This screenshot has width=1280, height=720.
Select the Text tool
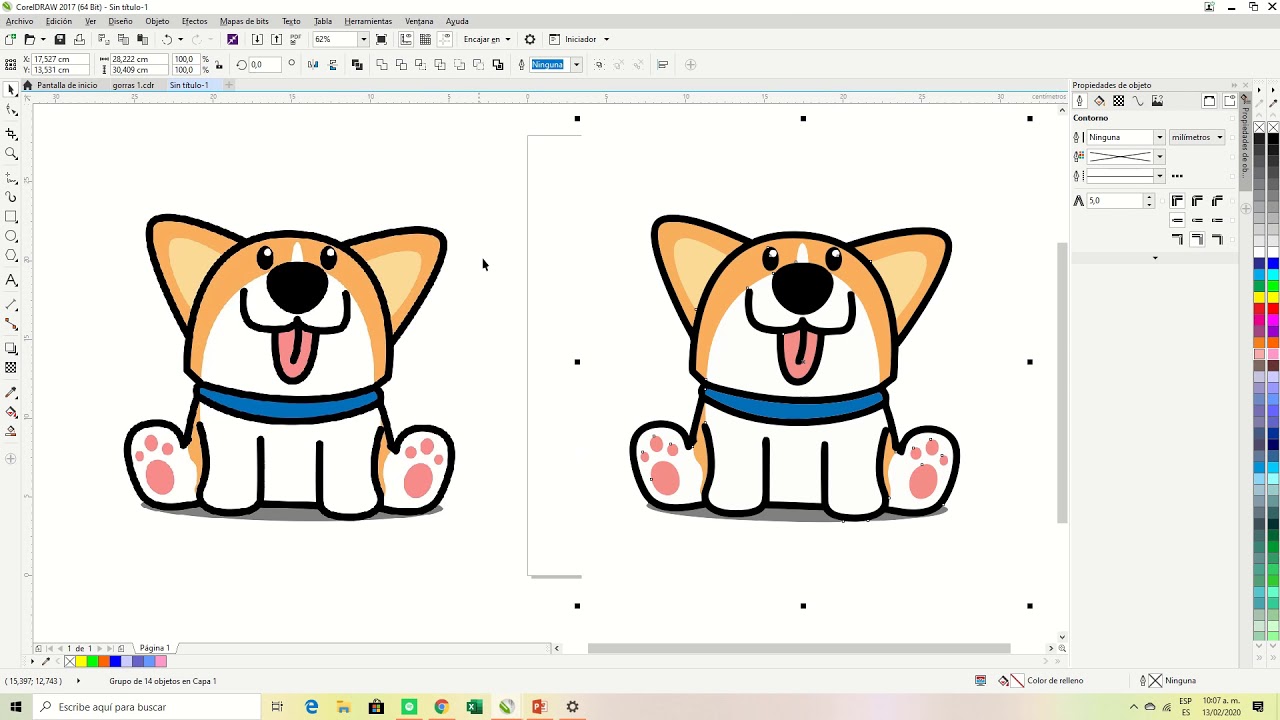tap(11, 281)
